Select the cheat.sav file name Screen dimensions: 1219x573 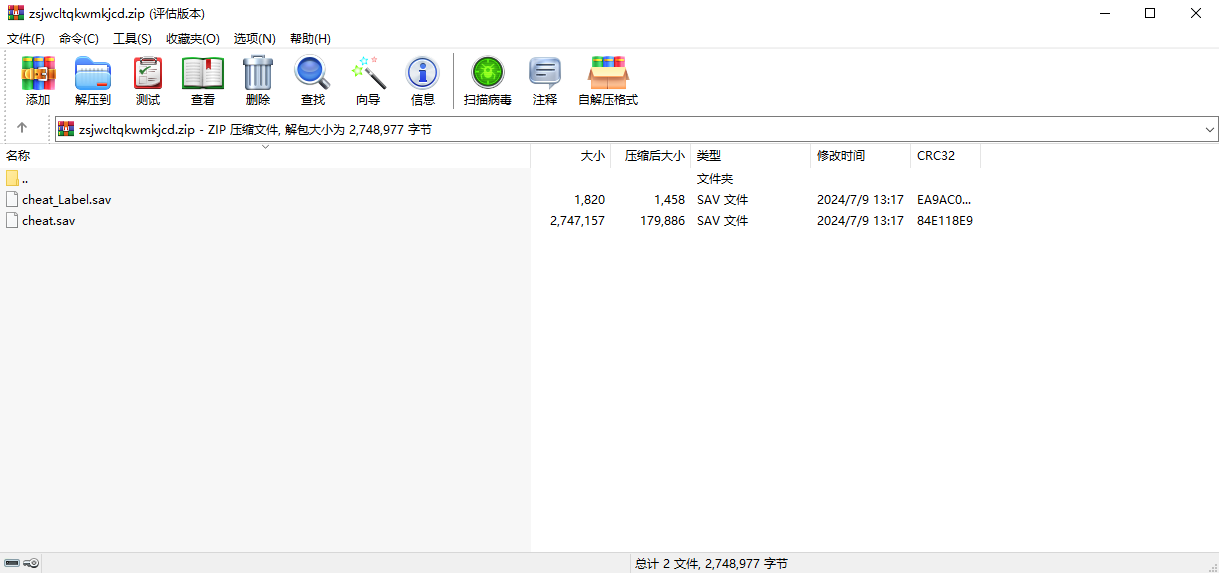[x=49, y=221]
